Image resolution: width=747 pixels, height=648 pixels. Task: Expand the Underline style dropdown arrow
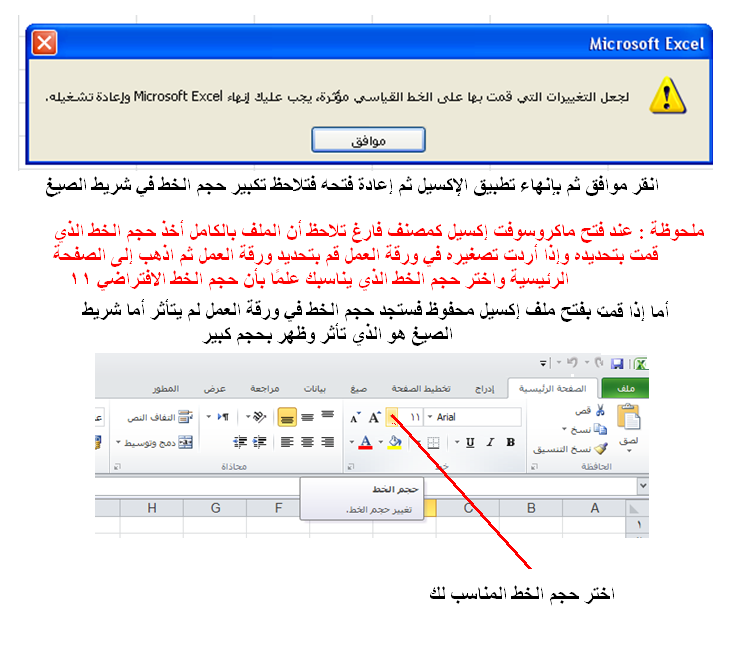pos(457,442)
